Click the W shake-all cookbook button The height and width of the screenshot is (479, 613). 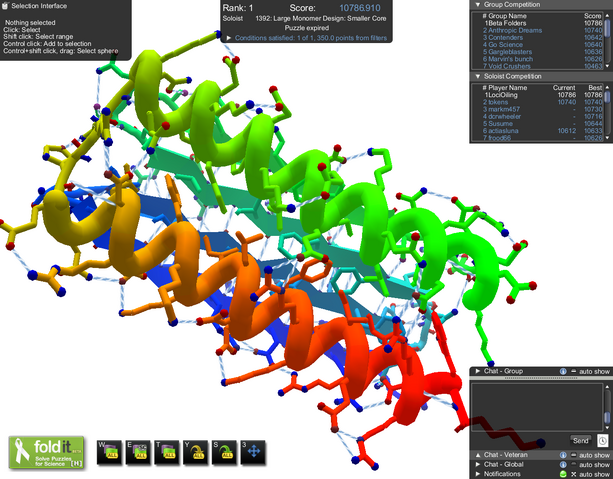click(110, 452)
